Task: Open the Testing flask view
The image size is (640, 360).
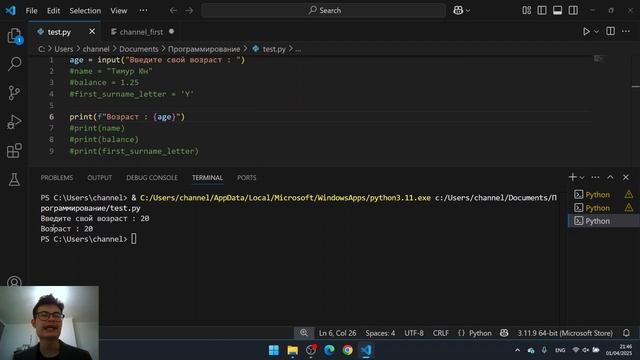Action: point(14,179)
